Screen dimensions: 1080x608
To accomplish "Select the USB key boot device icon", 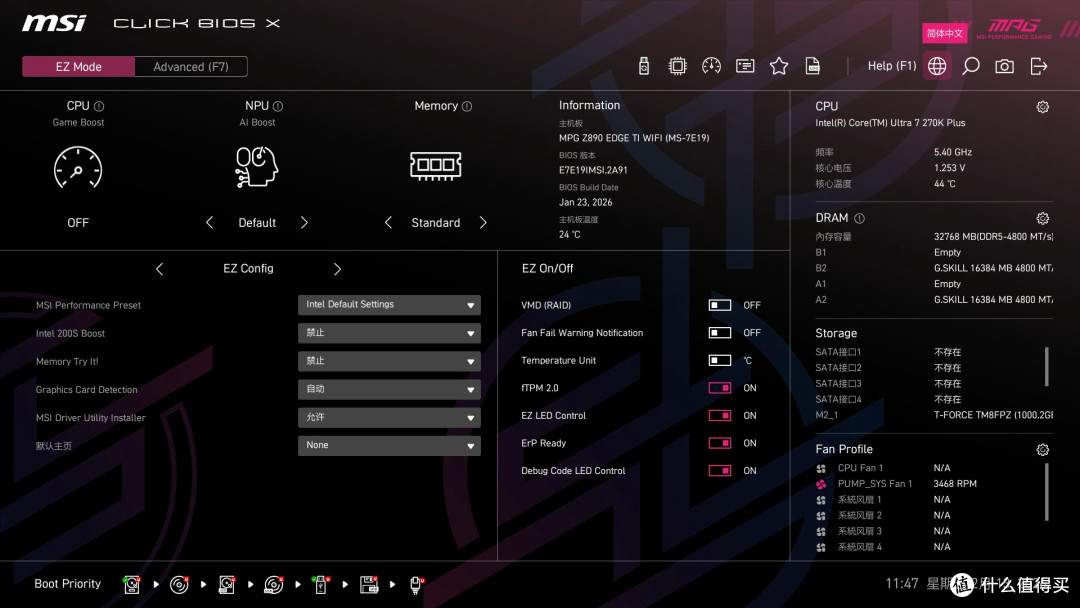I will point(320,585).
